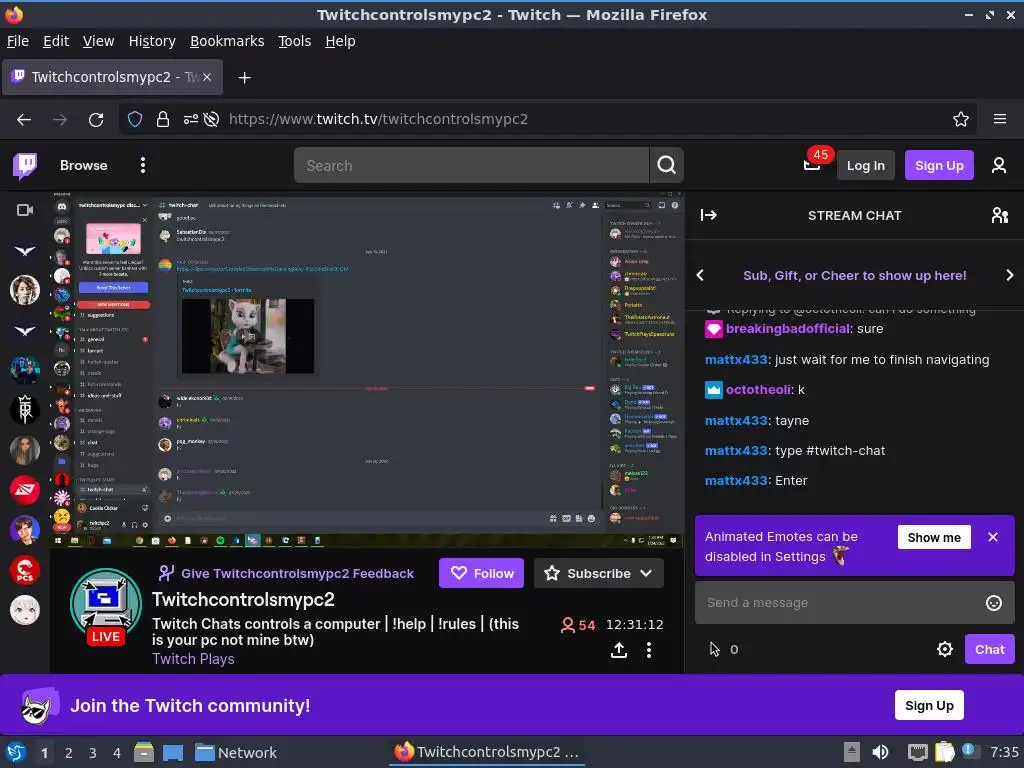Open the Firefox File menu

18,41
